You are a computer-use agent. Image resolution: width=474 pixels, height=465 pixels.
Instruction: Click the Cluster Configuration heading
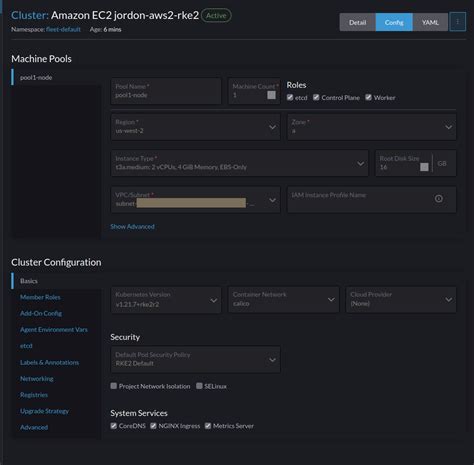pyautogui.click(x=56, y=262)
